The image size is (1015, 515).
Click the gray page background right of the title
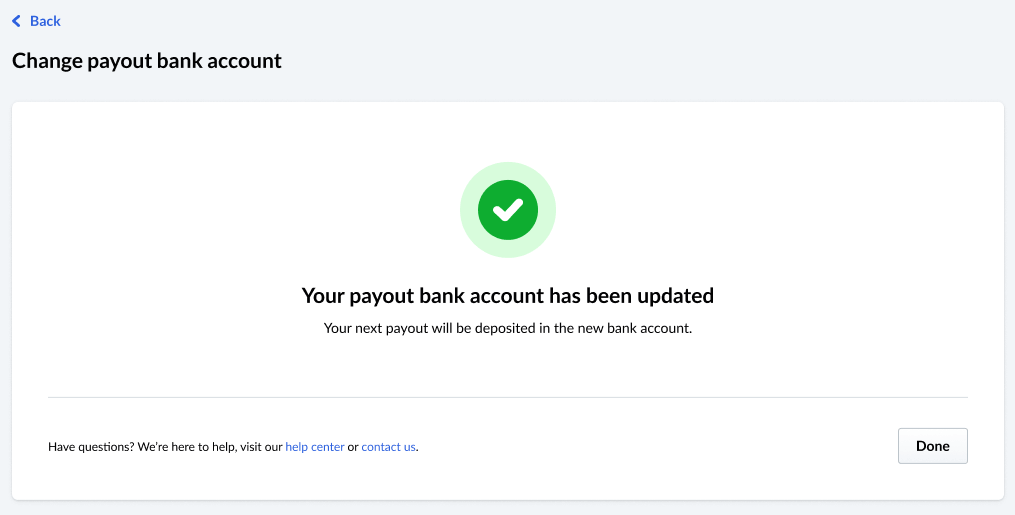[x=650, y=61]
